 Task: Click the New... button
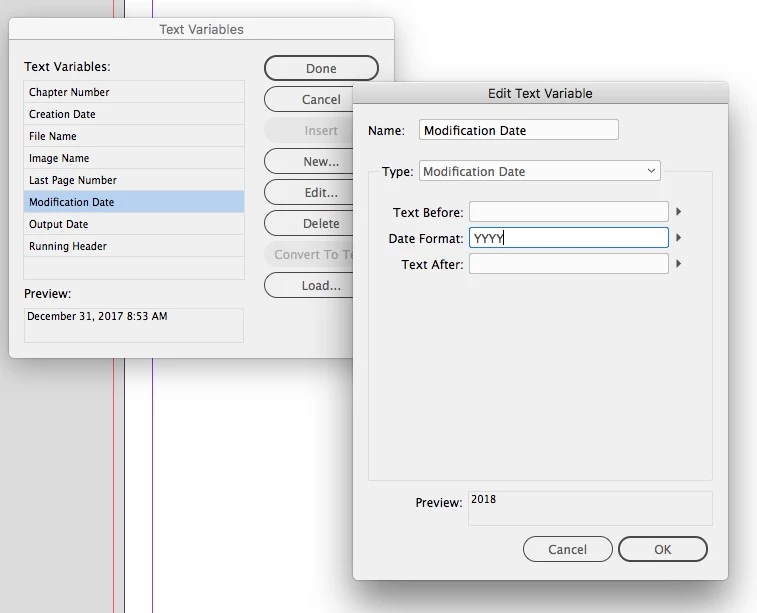pos(309,161)
